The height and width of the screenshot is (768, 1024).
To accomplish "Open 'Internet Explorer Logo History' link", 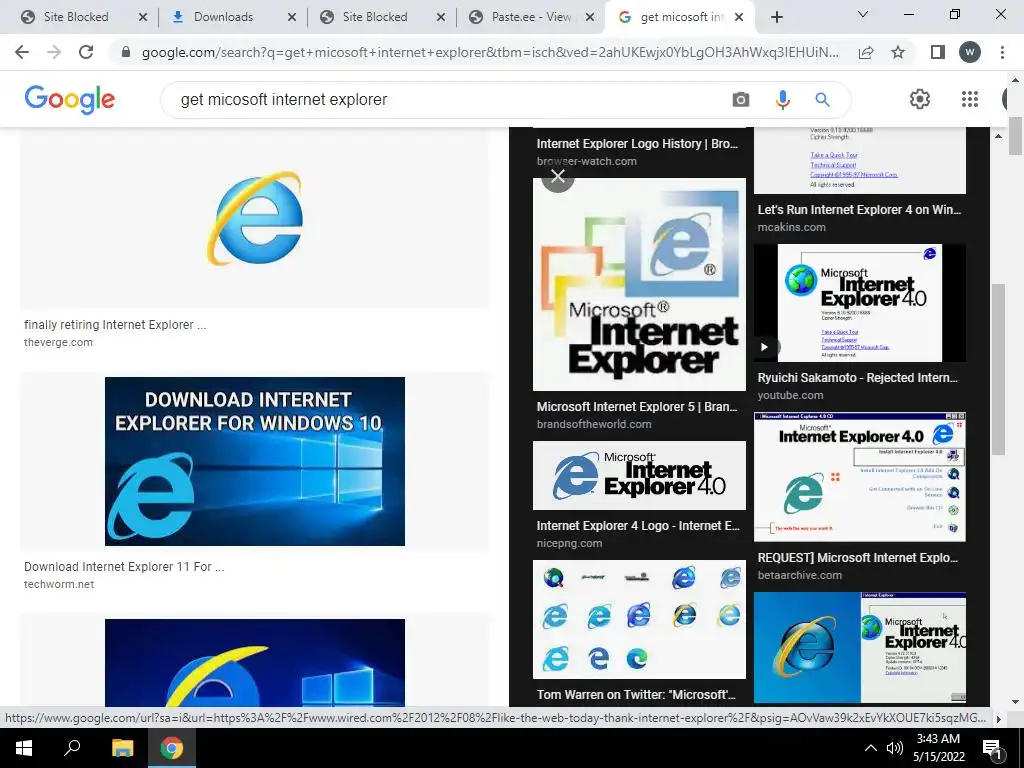I will 637,144.
